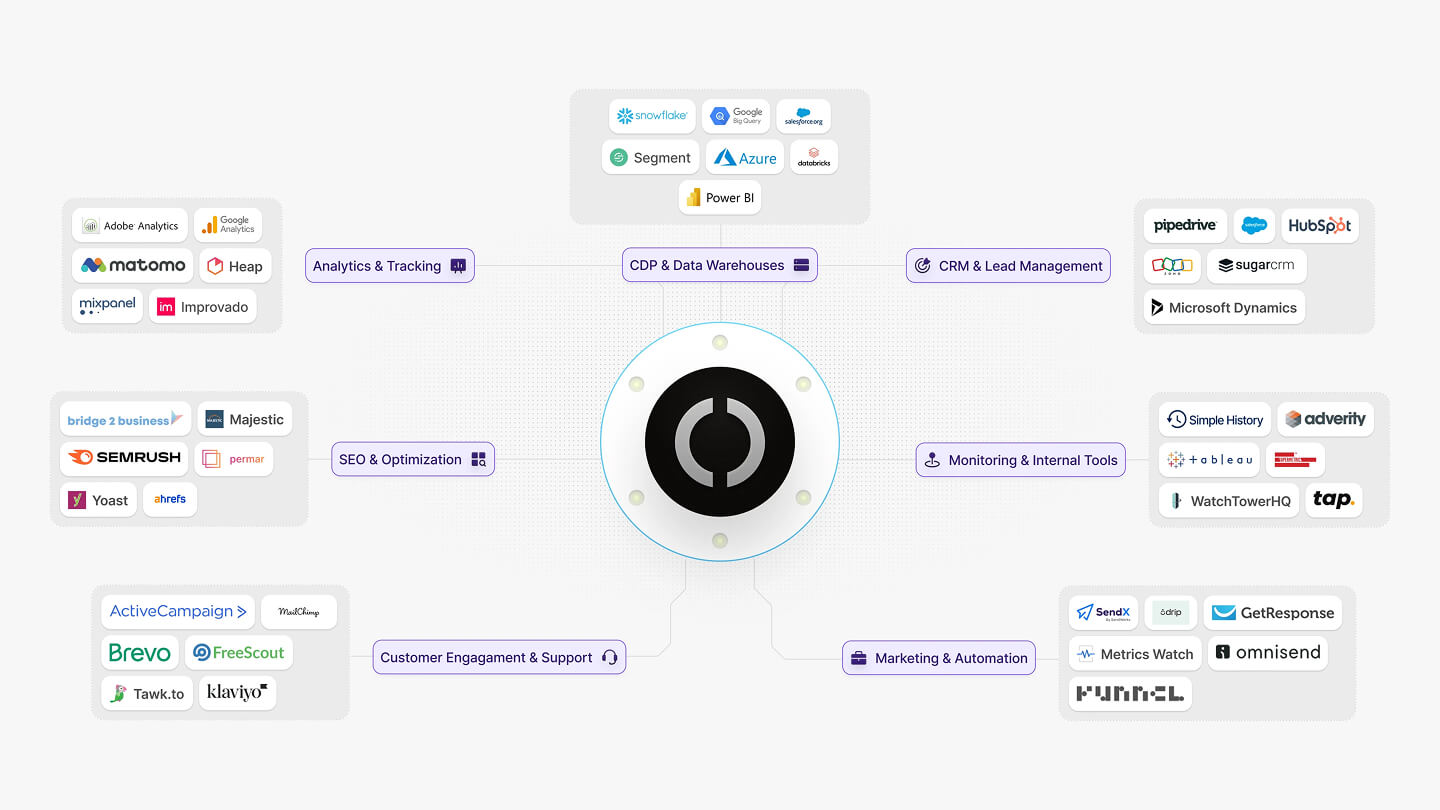Image resolution: width=1440 pixels, height=810 pixels.
Task: Click the Adobe Analytics logo tile
Action: pyautogui.click(x=130, y=226)
